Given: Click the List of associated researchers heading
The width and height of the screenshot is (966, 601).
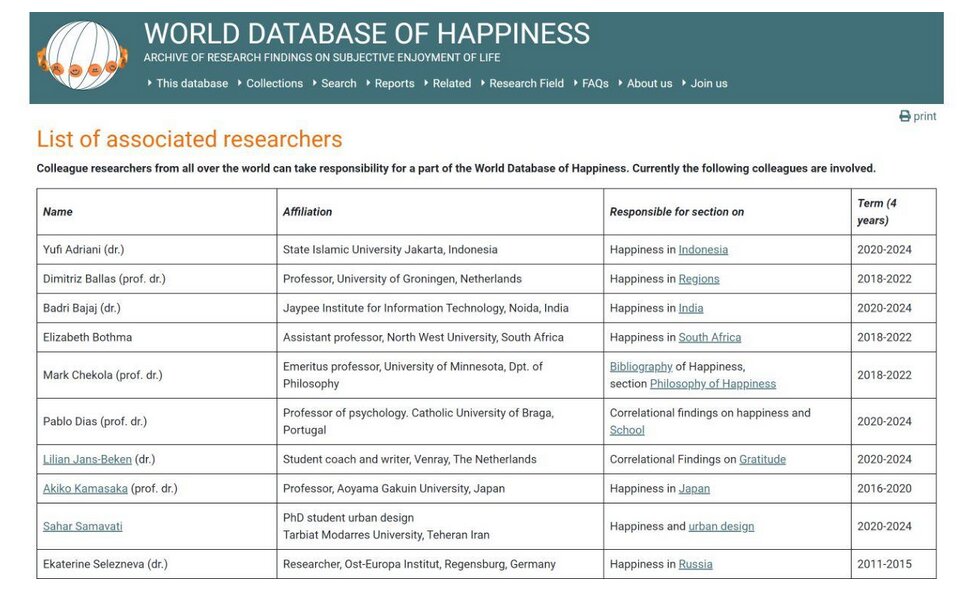Looking at the screenshot, I should click(189, 139).
